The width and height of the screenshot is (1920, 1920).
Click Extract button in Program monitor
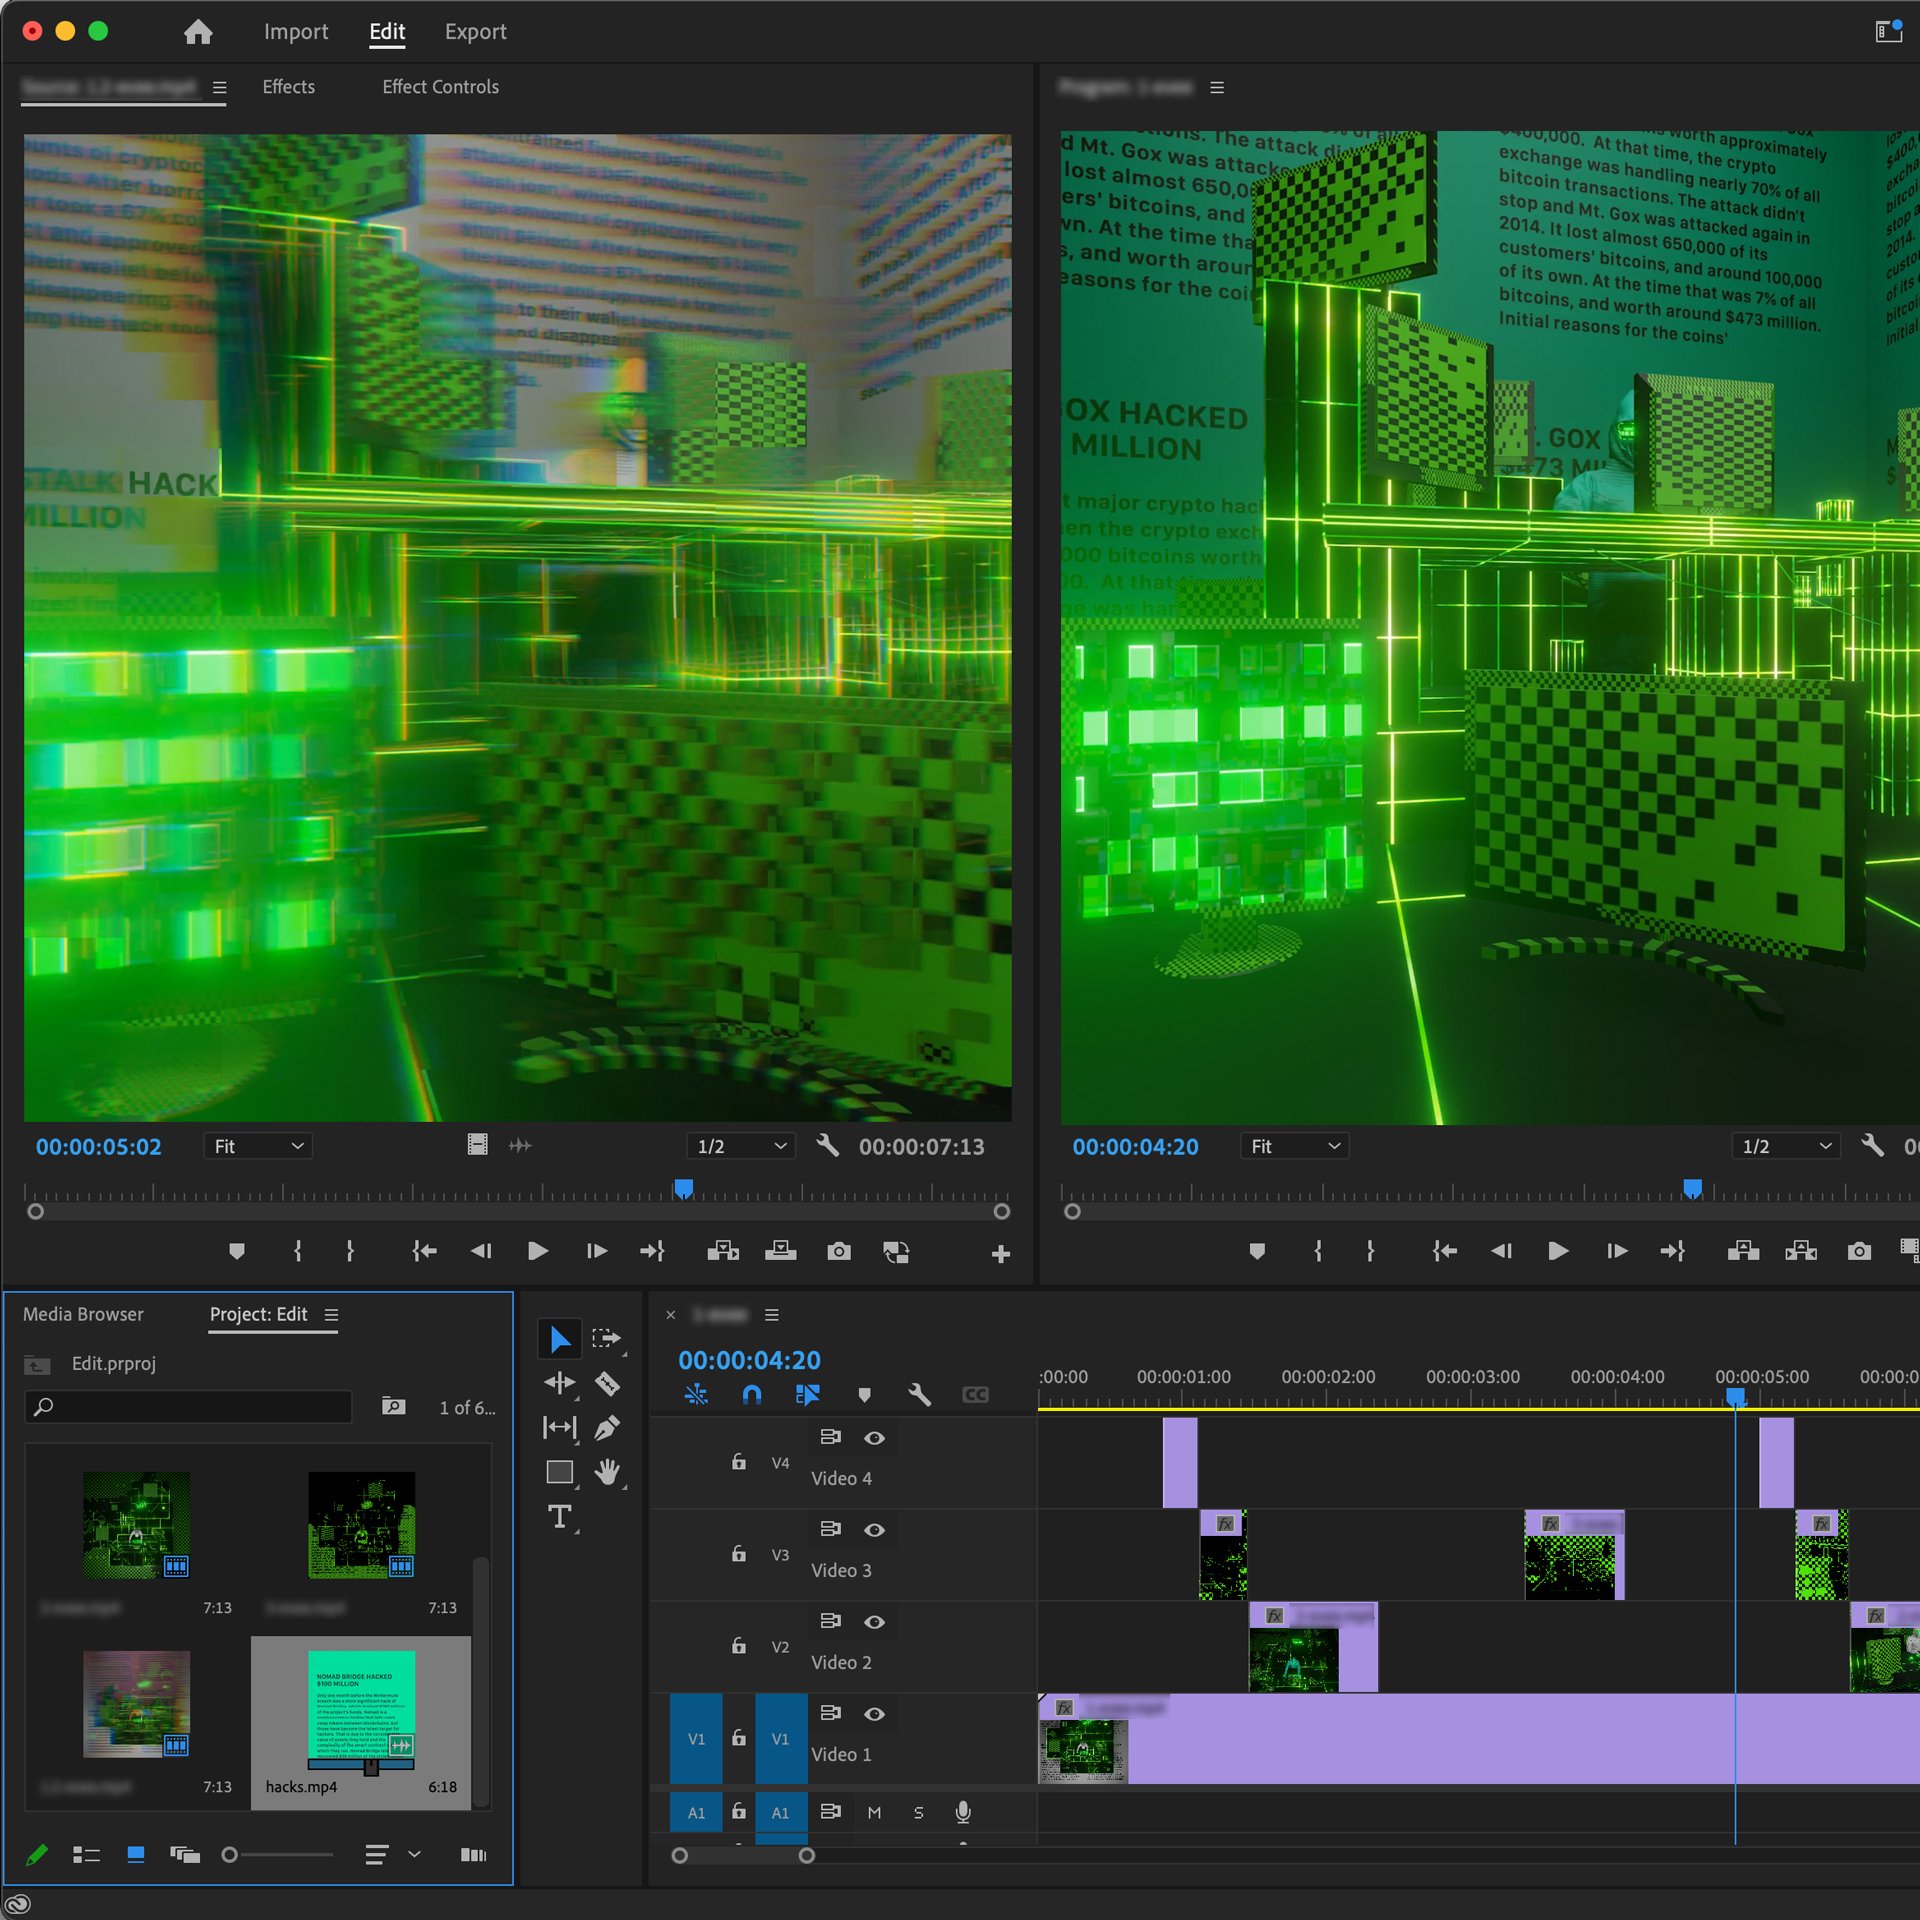pyautogui.click(x=1801, y=1251)
